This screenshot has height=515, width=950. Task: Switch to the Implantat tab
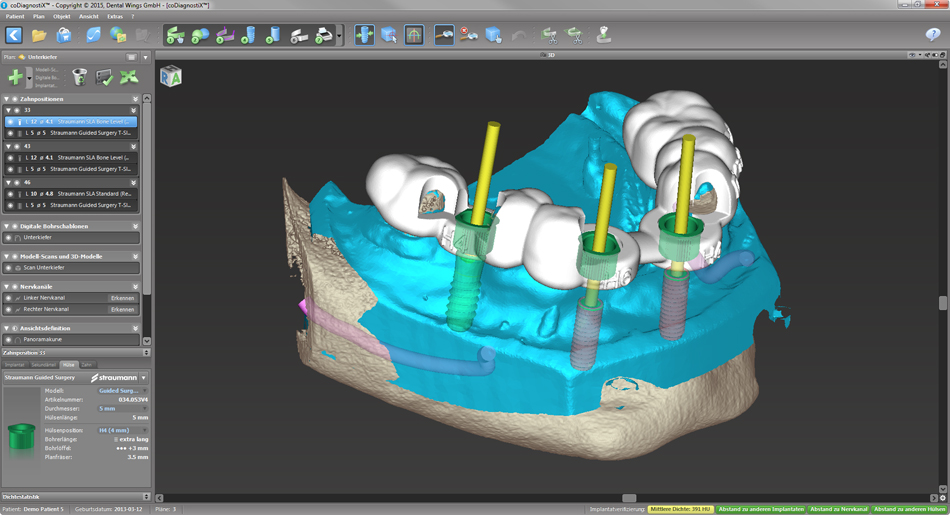click(15, 365)
